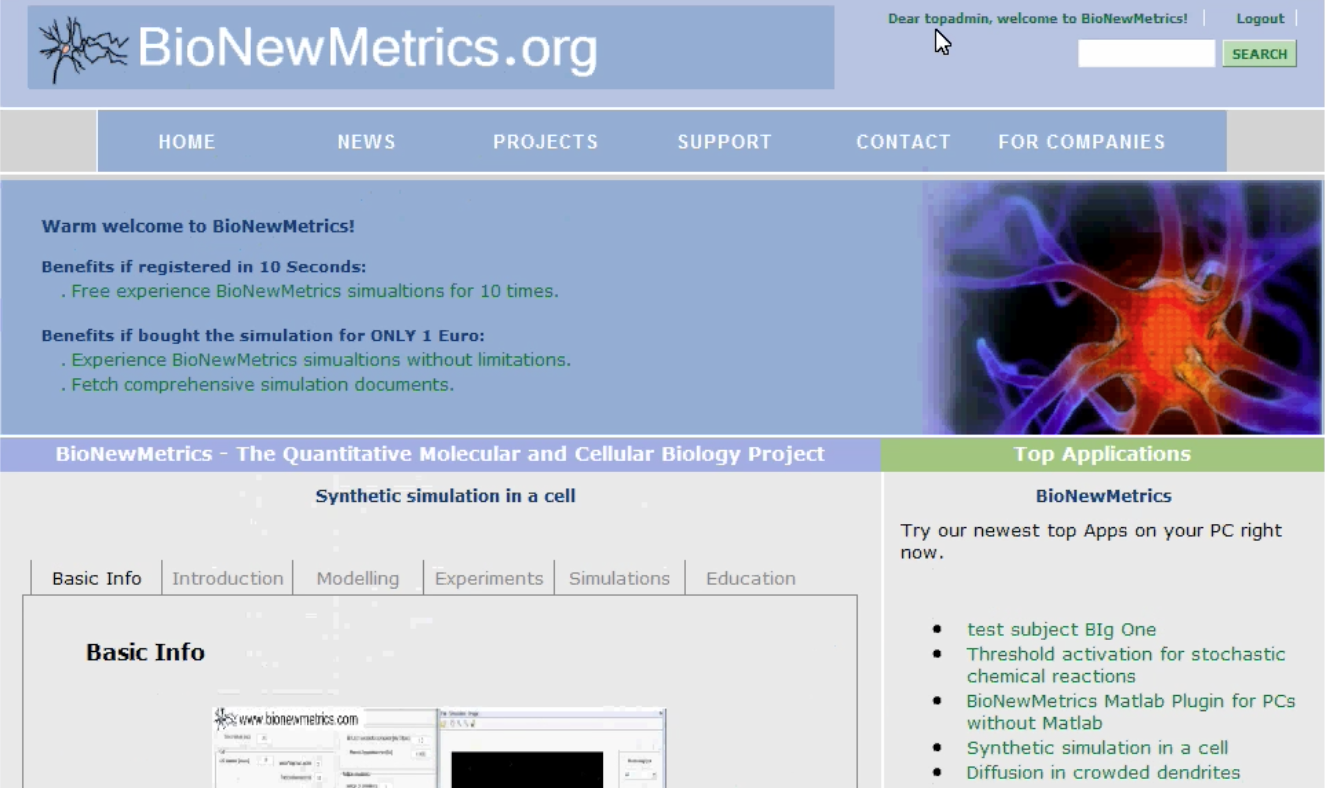Click the Logout link
The image size is (1325, 788).
[1259, 18]
